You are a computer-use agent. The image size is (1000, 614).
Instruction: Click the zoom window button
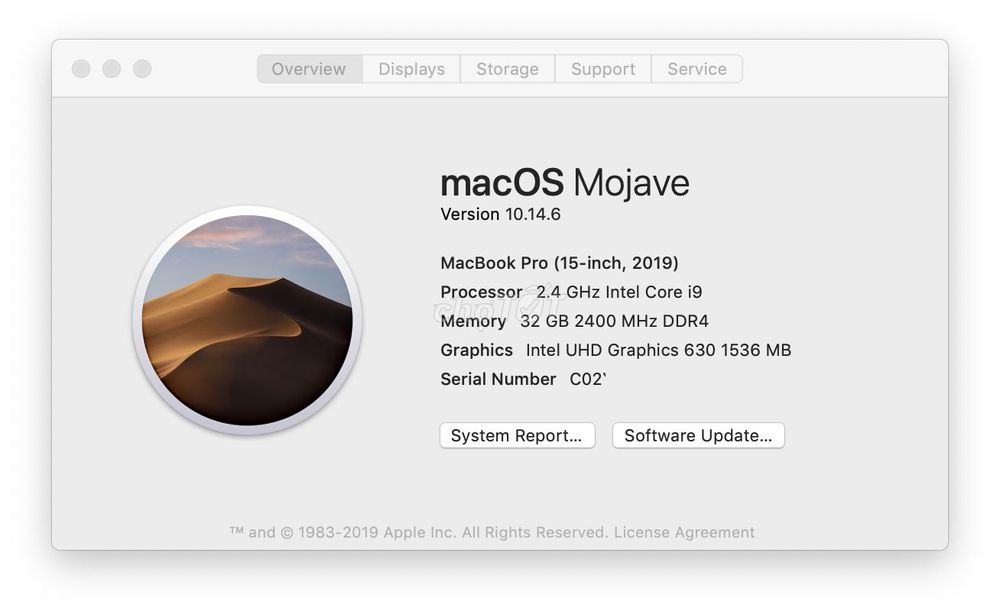pos(142,69)
